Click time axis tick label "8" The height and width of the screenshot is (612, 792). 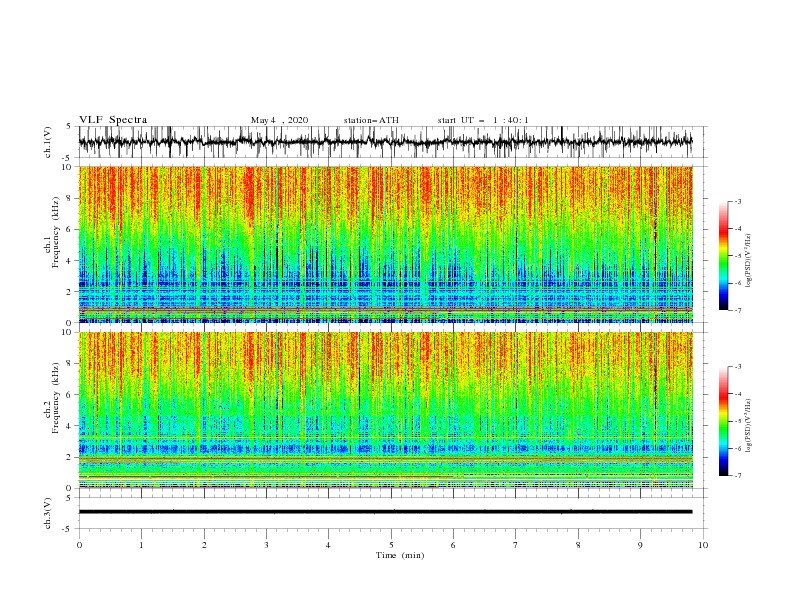(578, 545)
